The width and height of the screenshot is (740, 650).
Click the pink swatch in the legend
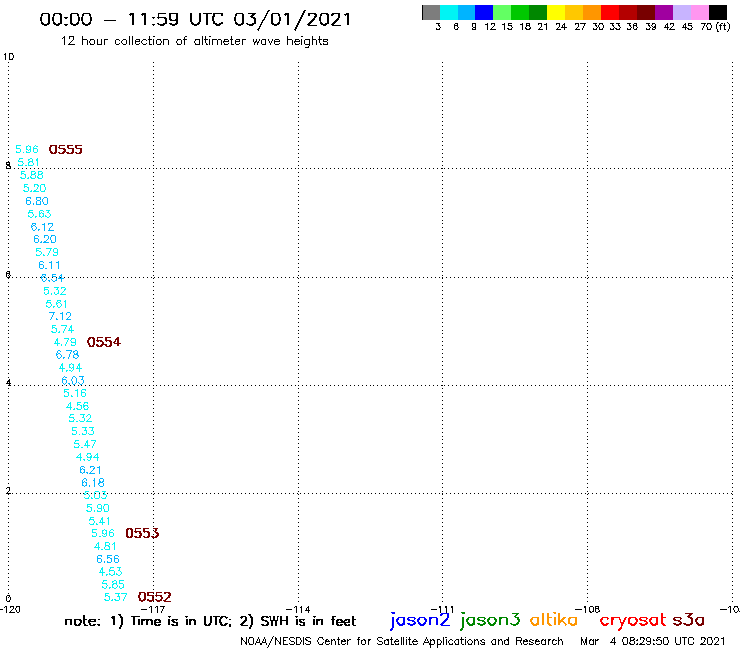pos(699,12)
